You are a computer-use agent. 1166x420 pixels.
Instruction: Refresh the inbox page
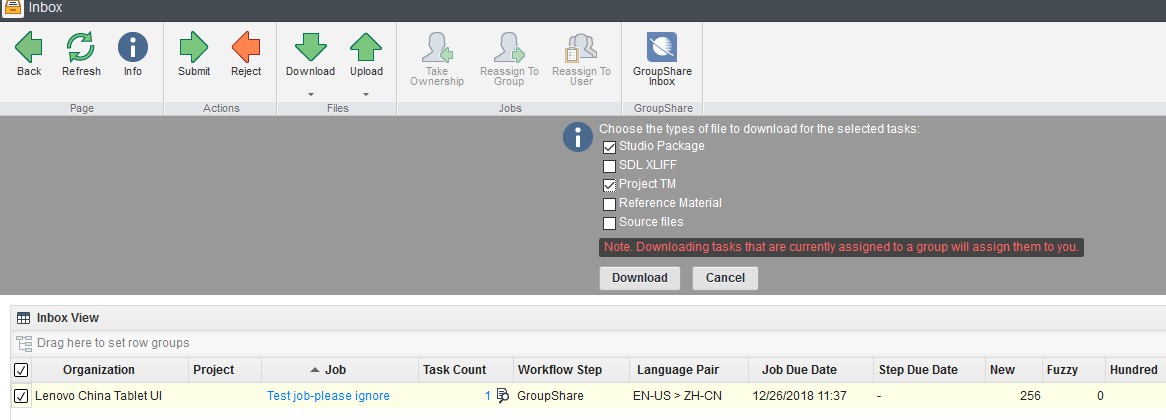pos(81,47)
